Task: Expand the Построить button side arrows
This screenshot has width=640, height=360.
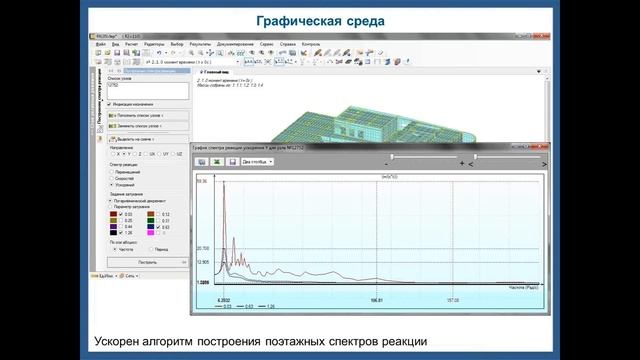Action: [x=184, y=262]
